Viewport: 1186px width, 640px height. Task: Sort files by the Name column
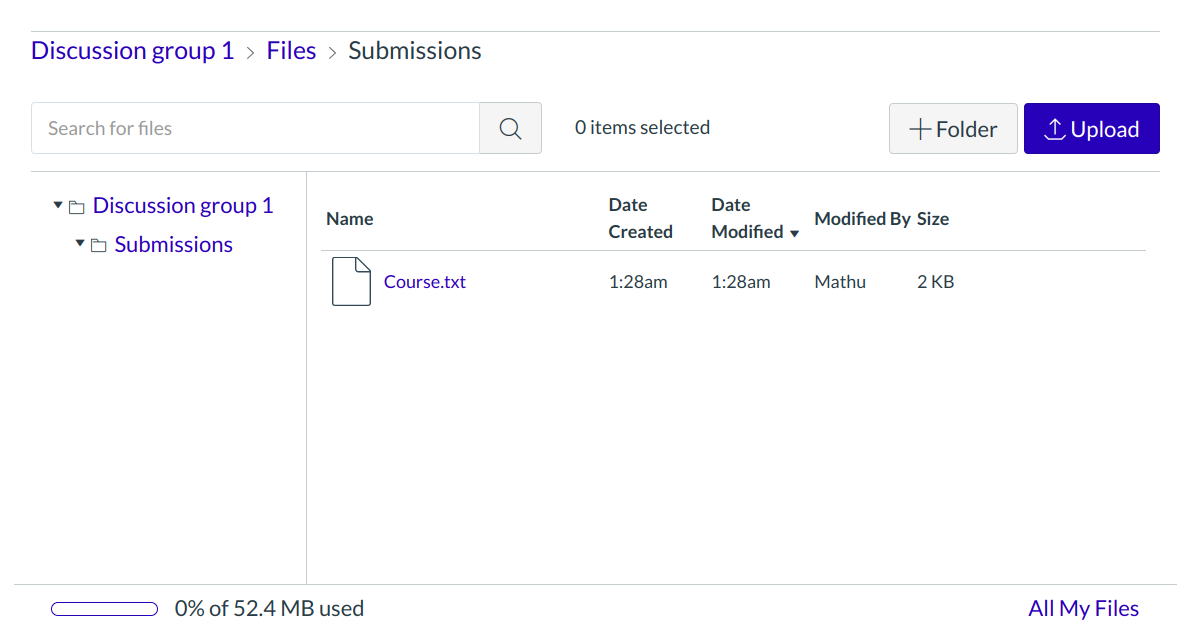pyautogui.click(x=349, y=219)
